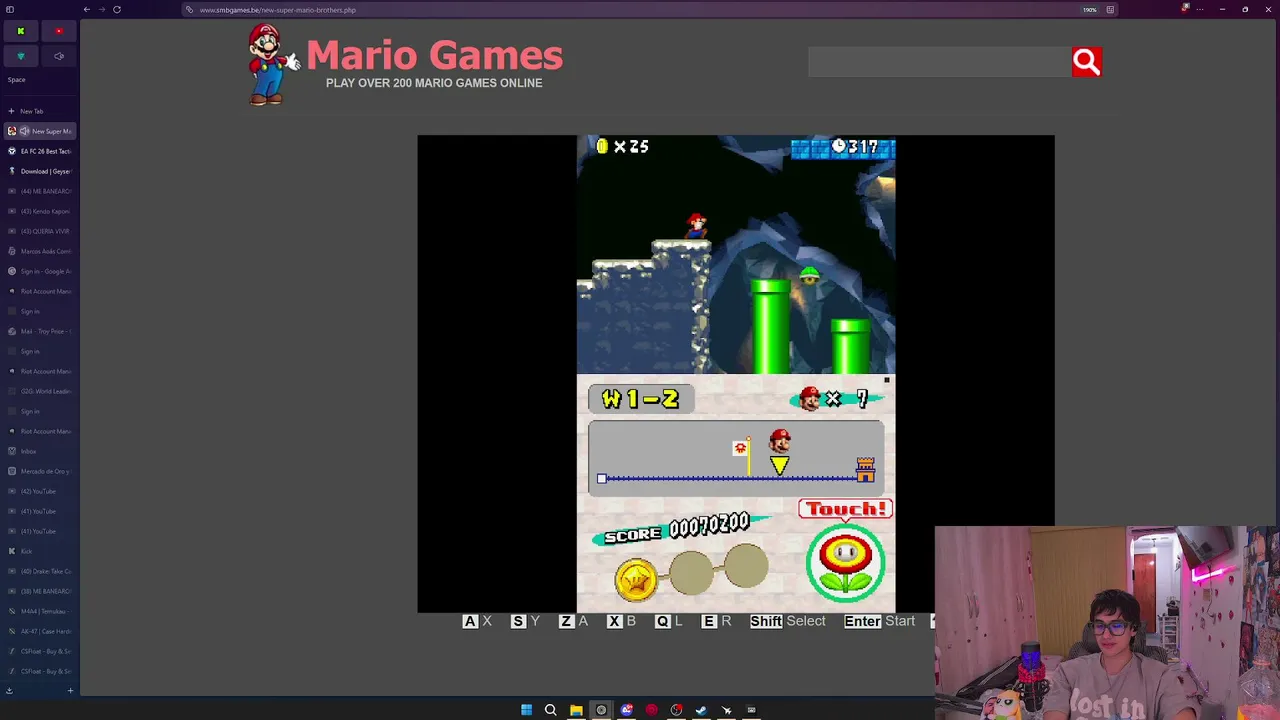Click the Mario lives icon

tap(810, 399)
